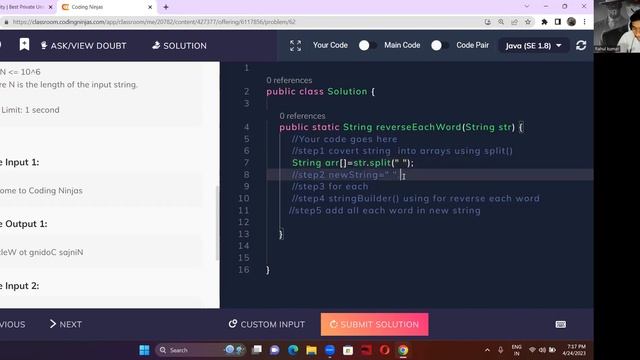This screenshot has width=640, height=360.
Task: Switch the ENG IN input language
Action: coord(516,350)
